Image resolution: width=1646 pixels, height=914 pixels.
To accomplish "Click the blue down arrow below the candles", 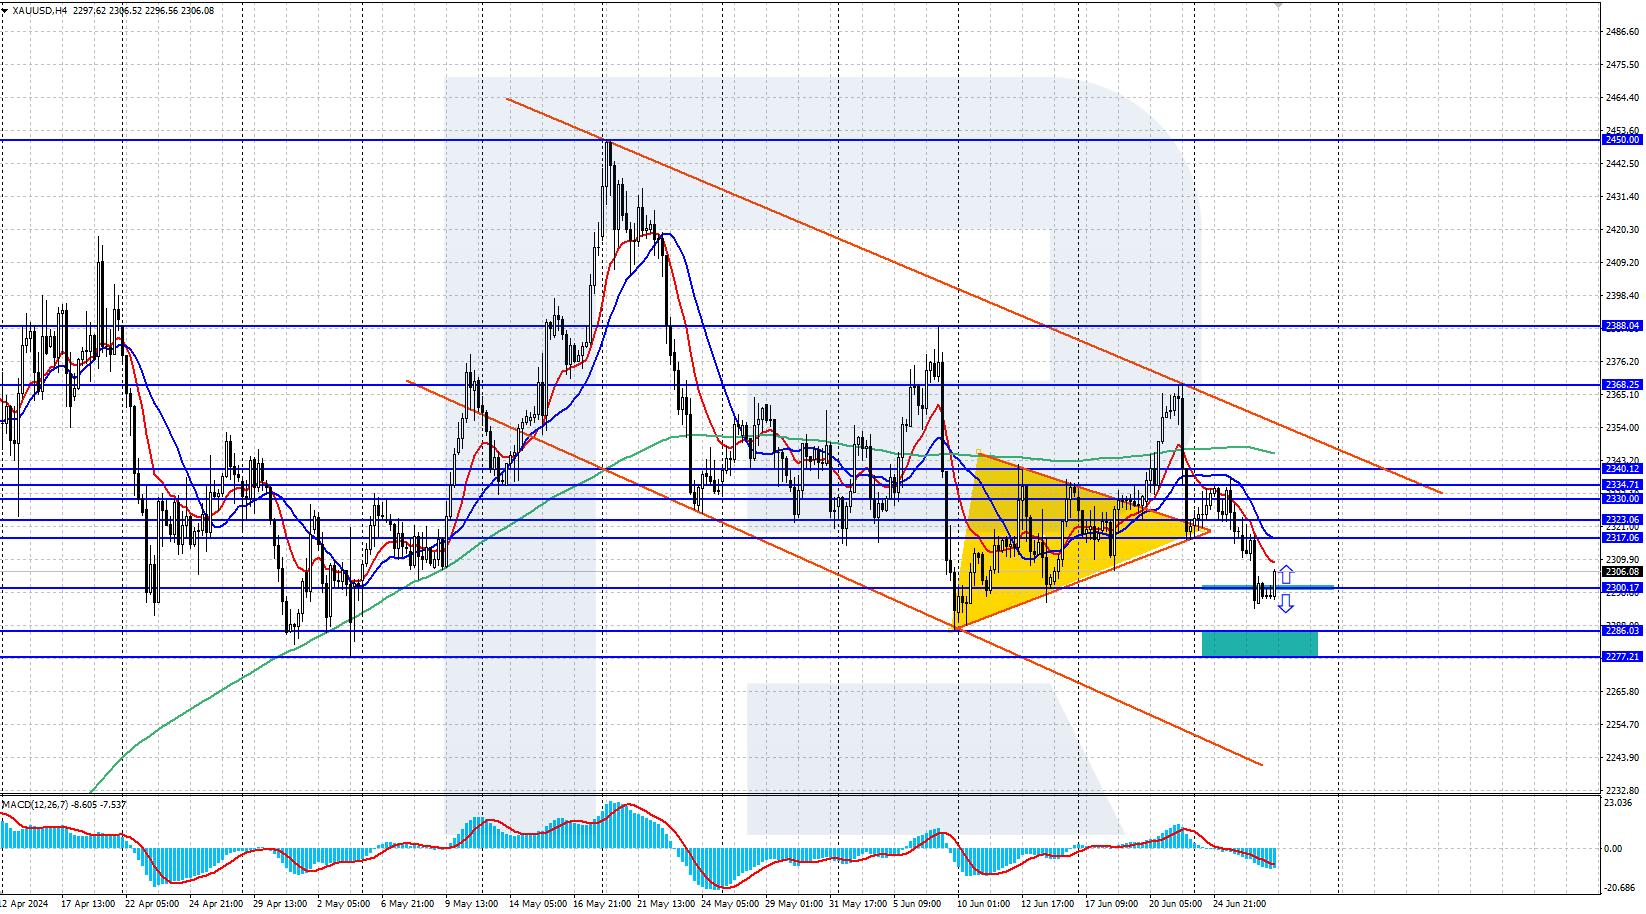I will (x=1286, y=603).
